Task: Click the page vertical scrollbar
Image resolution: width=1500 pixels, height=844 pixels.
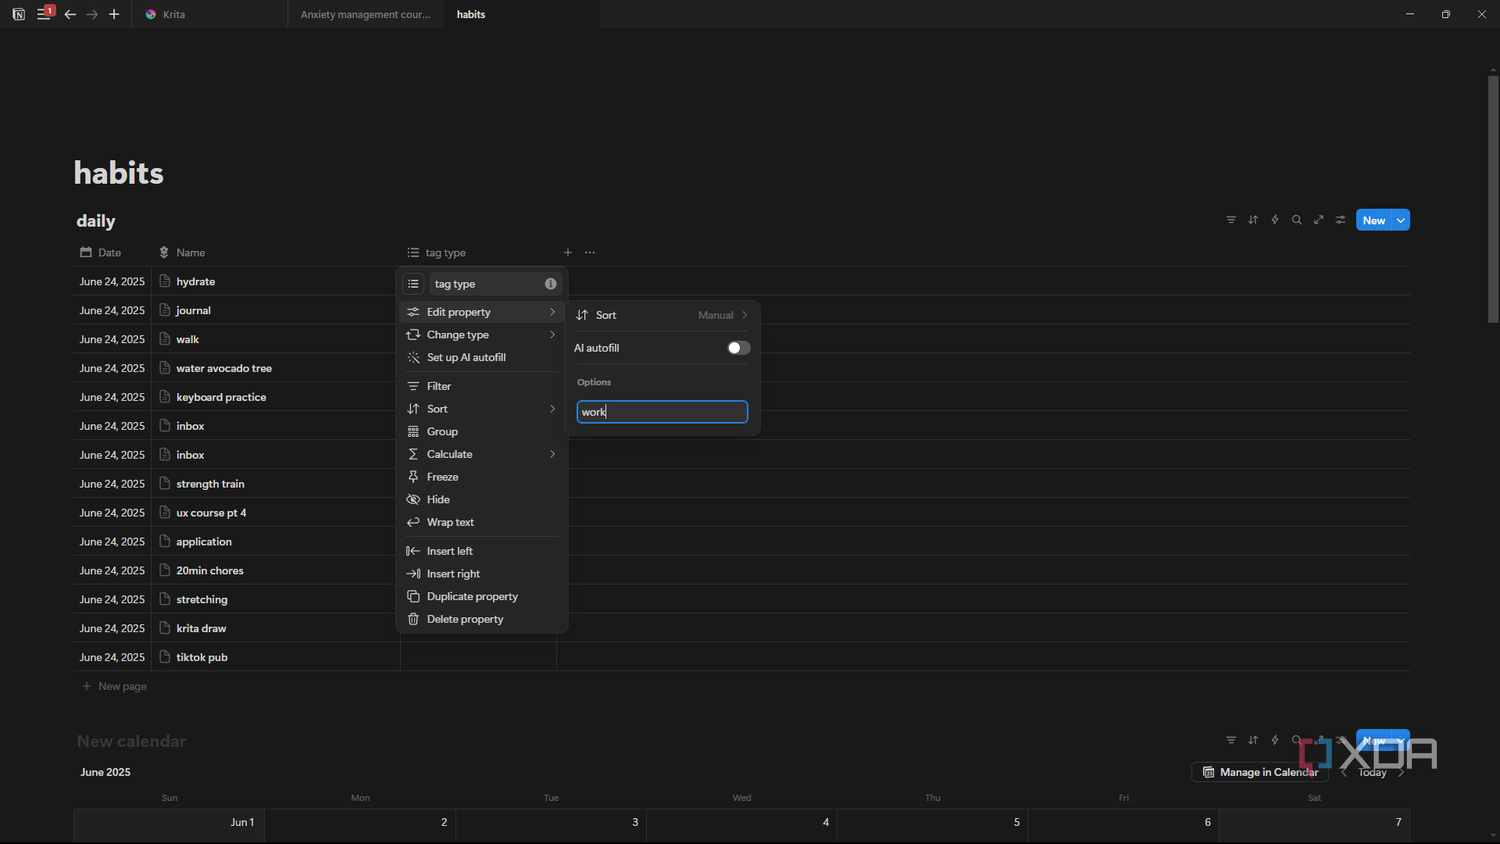Action: [1493, 199]
